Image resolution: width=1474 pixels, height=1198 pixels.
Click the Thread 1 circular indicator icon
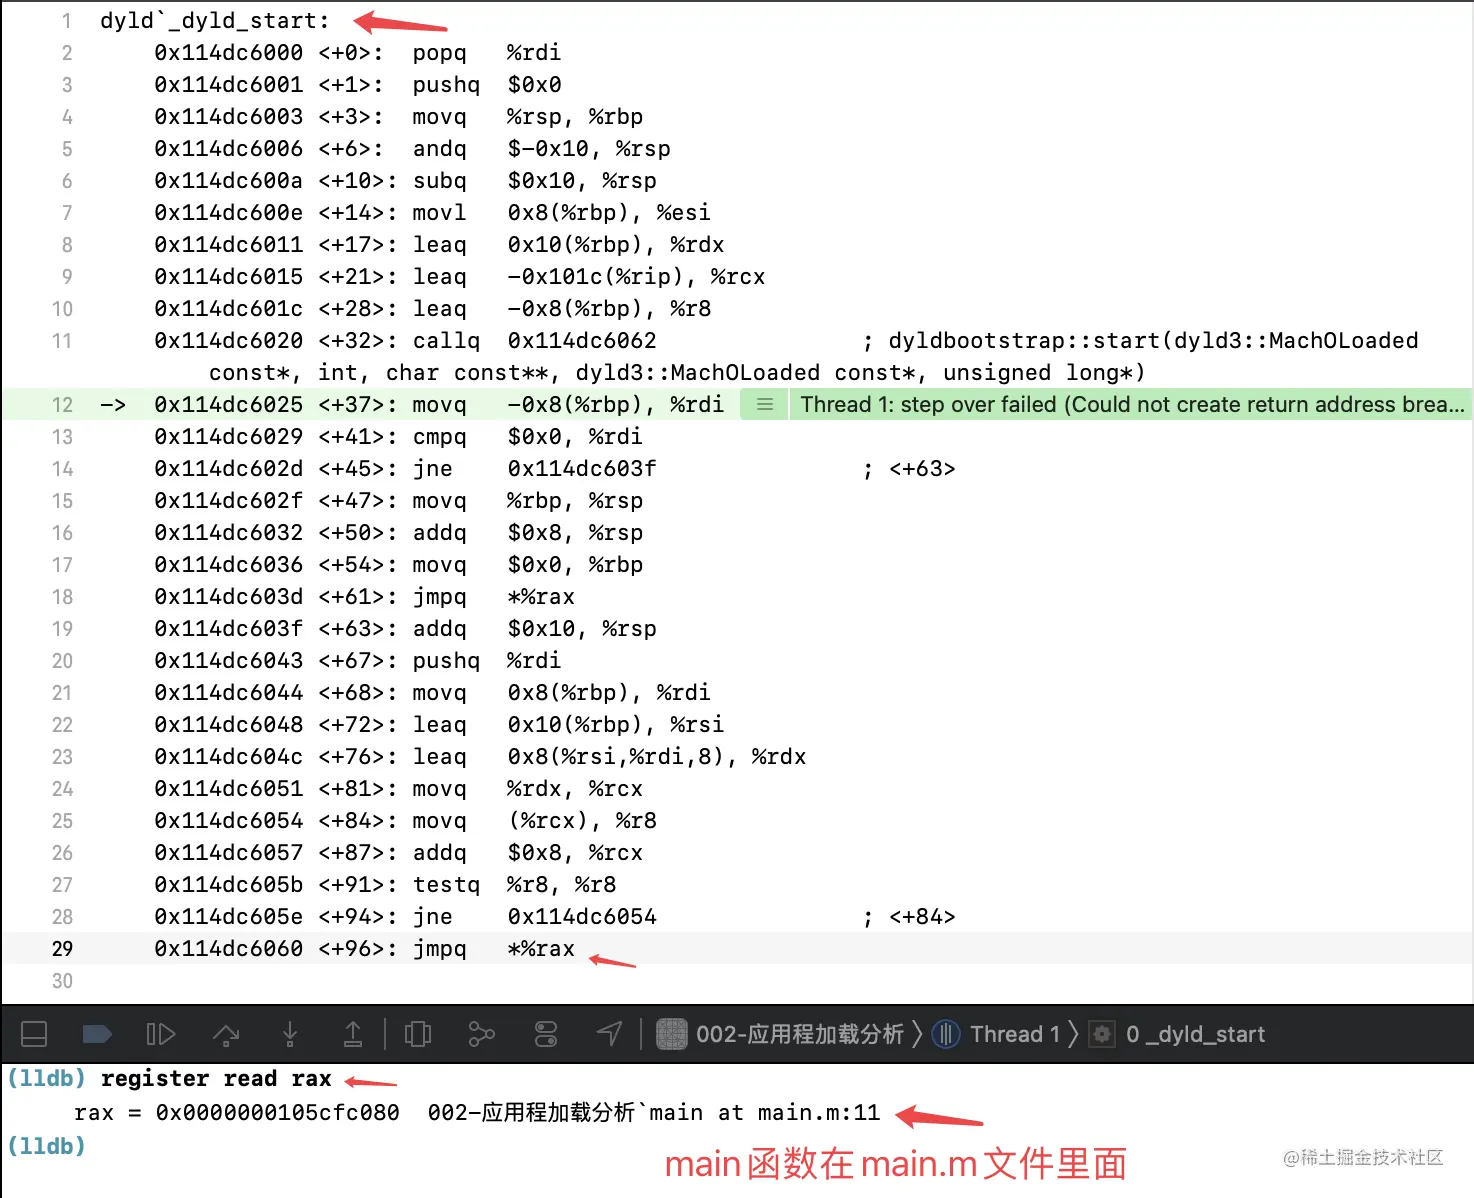tap(945, 1034)
